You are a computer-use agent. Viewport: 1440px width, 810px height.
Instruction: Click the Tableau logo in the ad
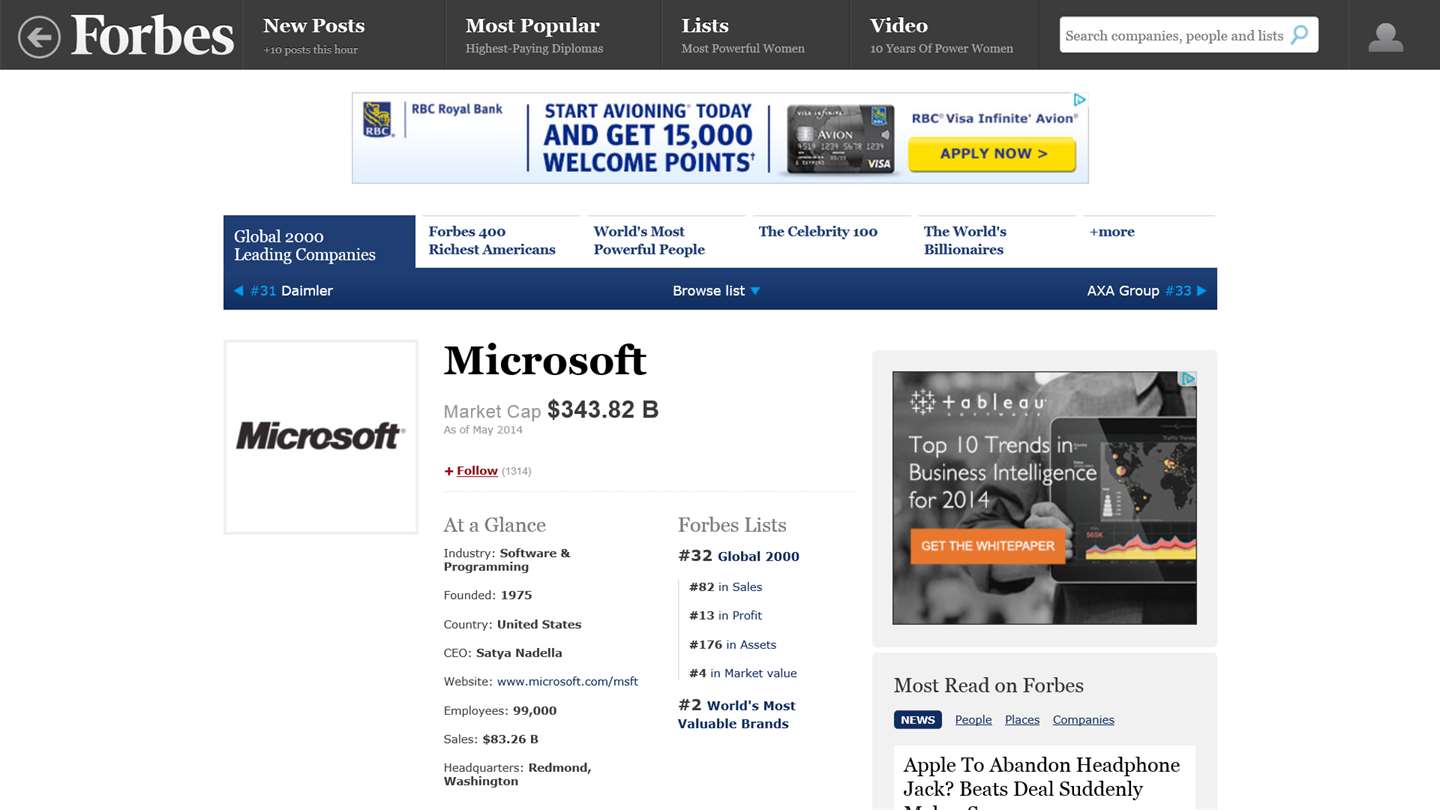[978, 403]
